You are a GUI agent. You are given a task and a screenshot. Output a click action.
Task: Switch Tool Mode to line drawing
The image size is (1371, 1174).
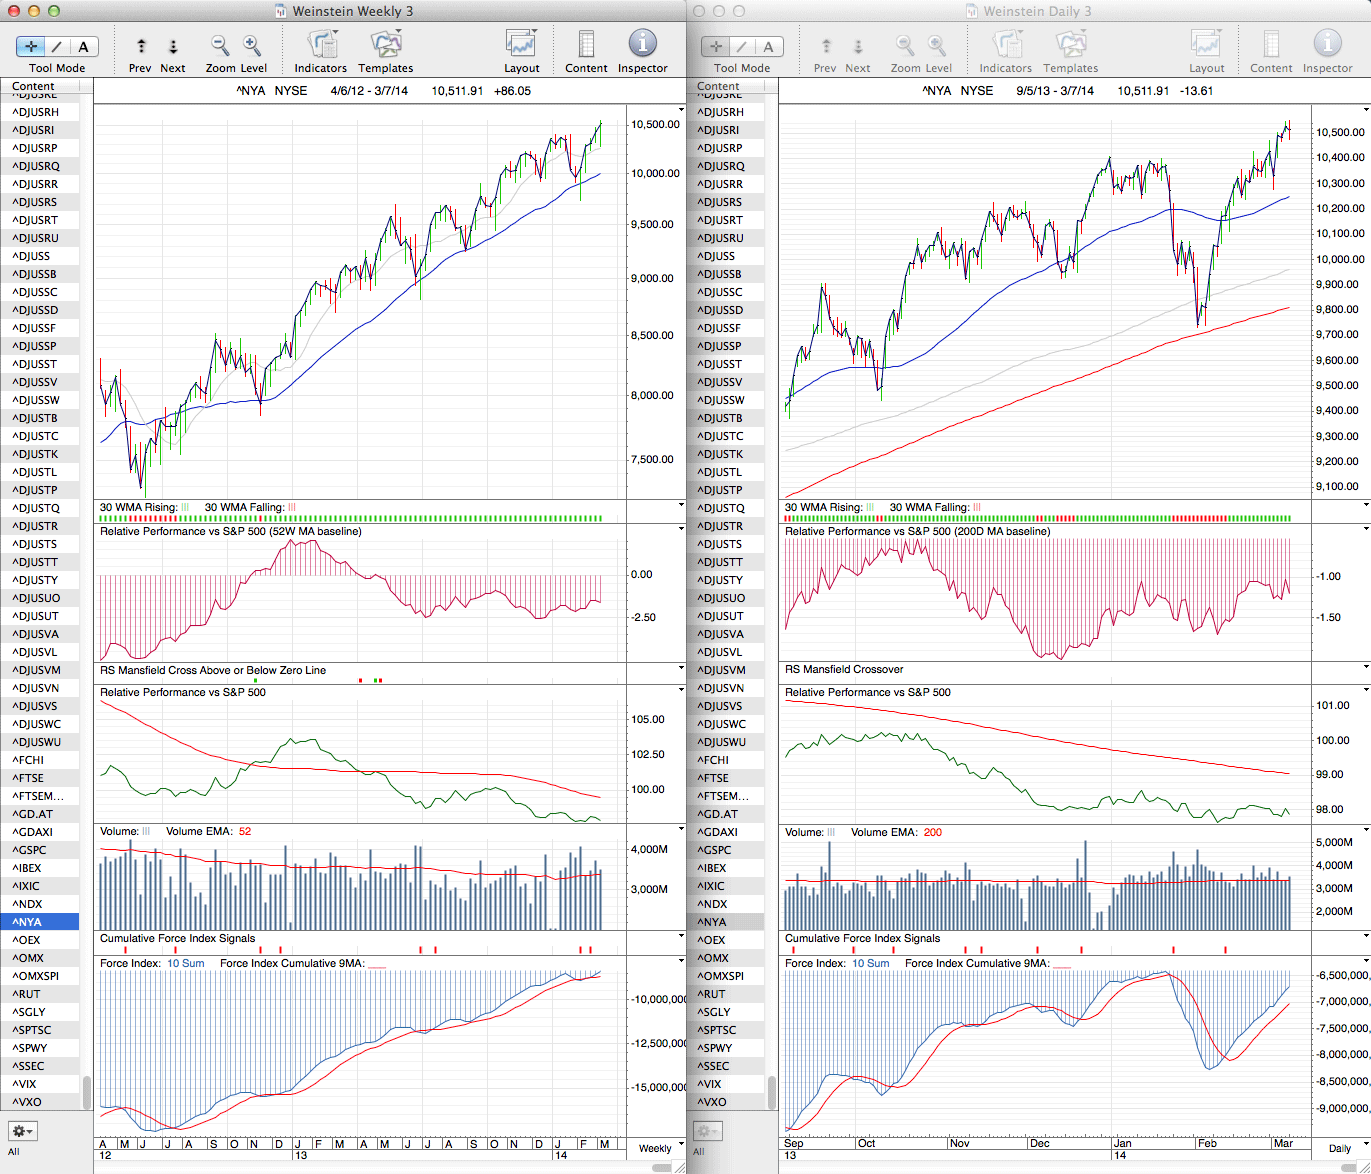(x=58, y=46)
